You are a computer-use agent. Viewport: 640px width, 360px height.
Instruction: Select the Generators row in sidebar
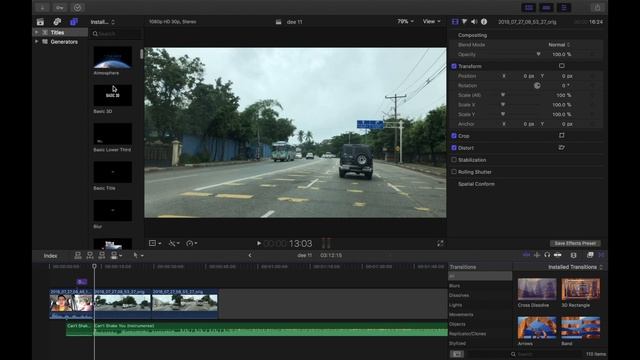[60, 42]
